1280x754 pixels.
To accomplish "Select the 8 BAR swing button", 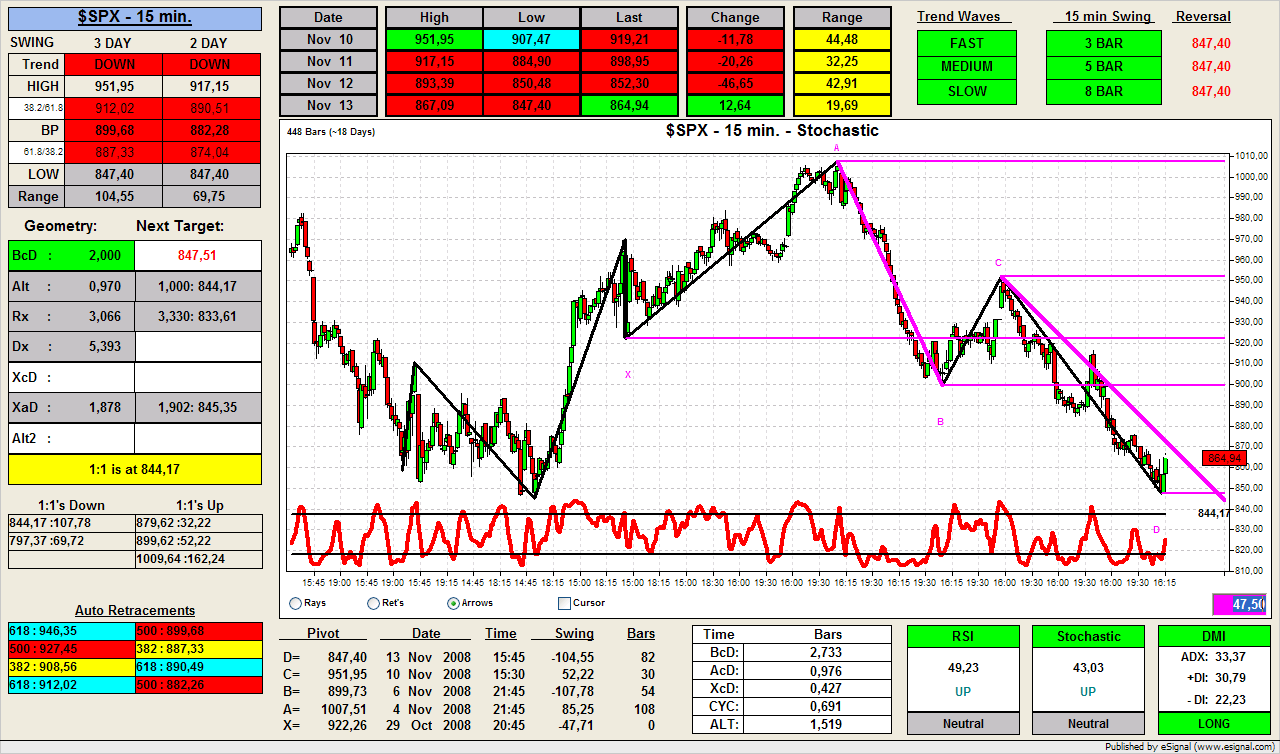I will point(1103,91).
